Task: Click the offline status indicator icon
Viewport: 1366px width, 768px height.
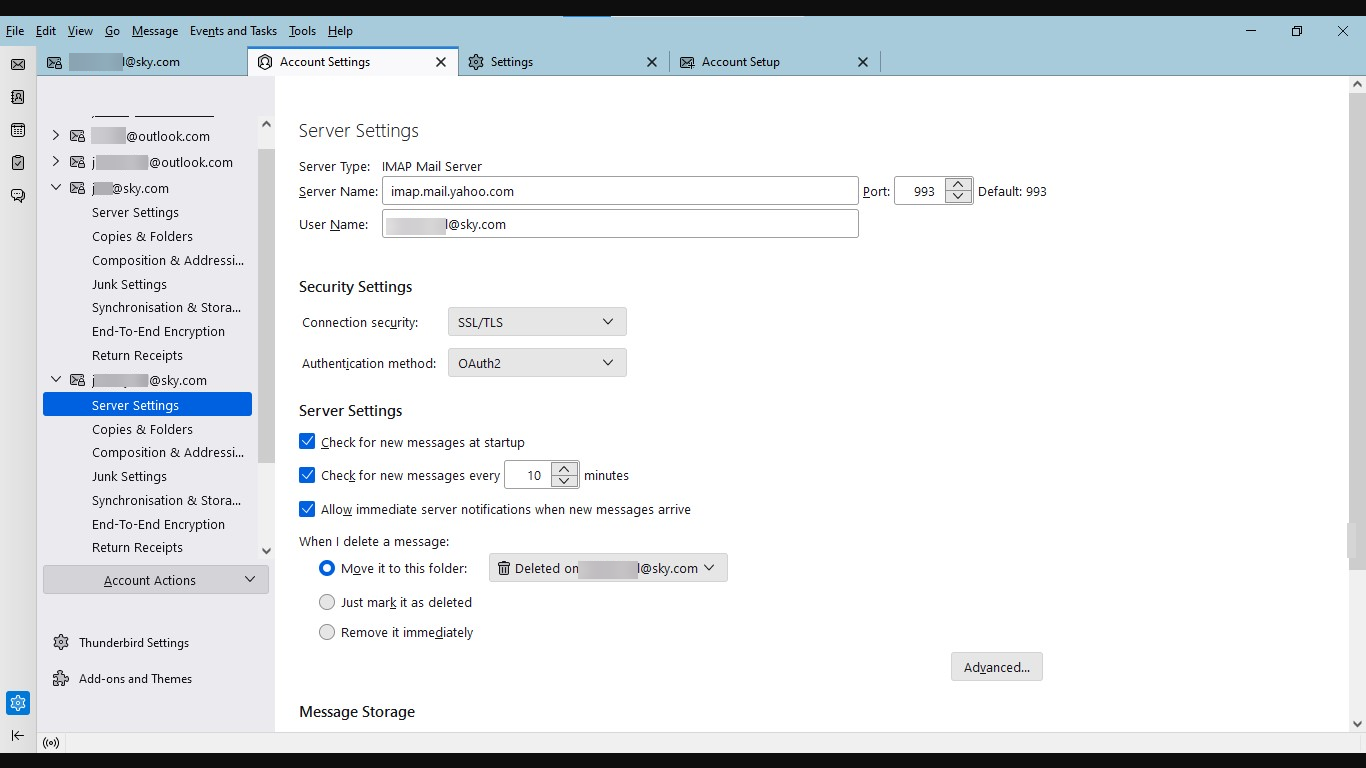Action: pos(50,742)
